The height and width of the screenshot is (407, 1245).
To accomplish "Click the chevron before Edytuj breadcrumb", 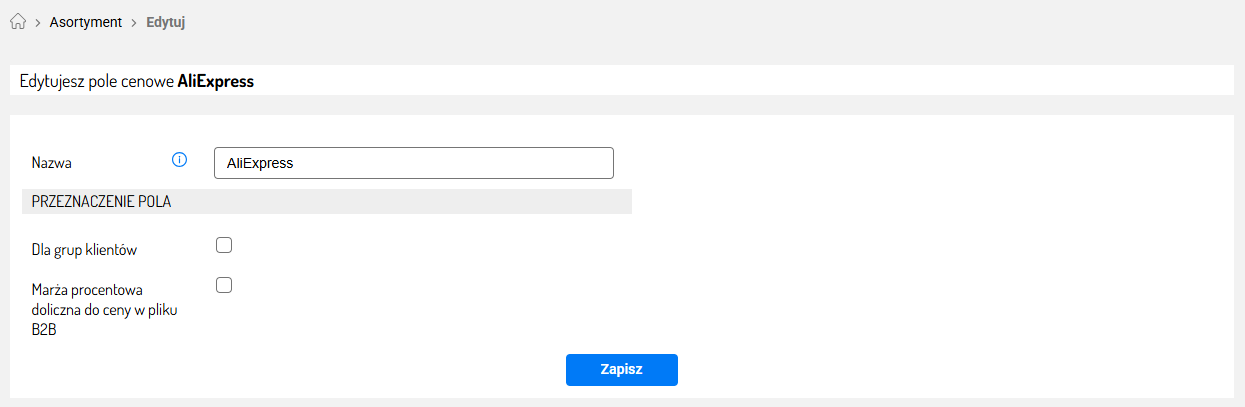I will [133, 23].
